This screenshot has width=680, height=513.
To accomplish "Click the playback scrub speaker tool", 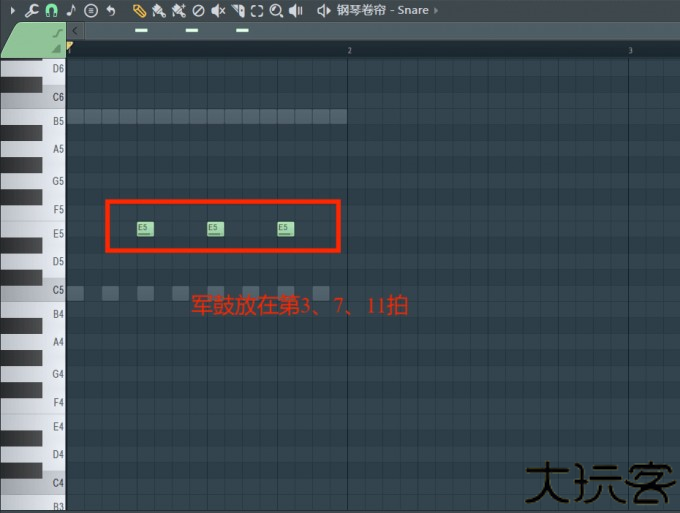I will point(295,10).
